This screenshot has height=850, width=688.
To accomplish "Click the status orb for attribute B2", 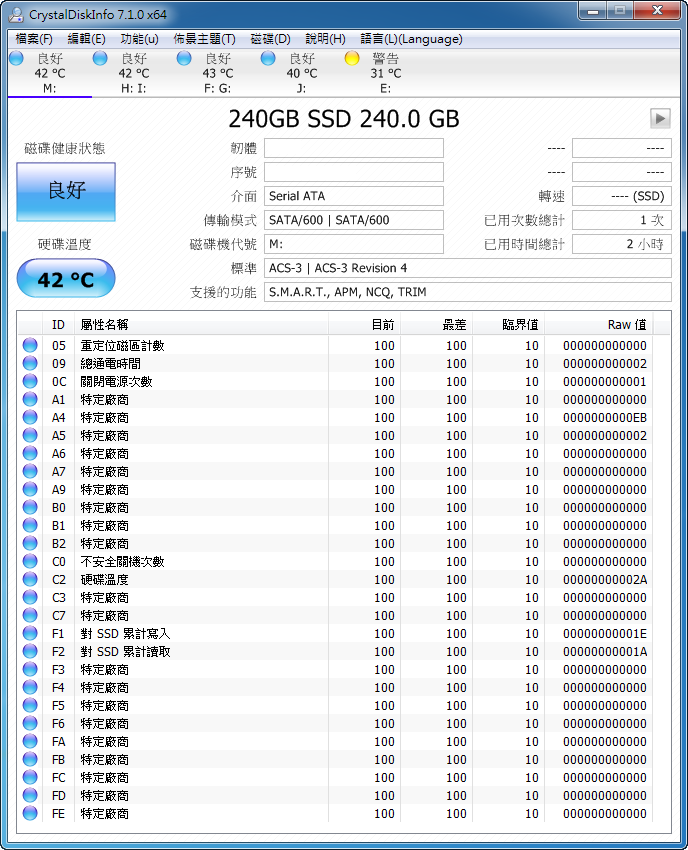I will pyautogui.click(x=30, y=543).
